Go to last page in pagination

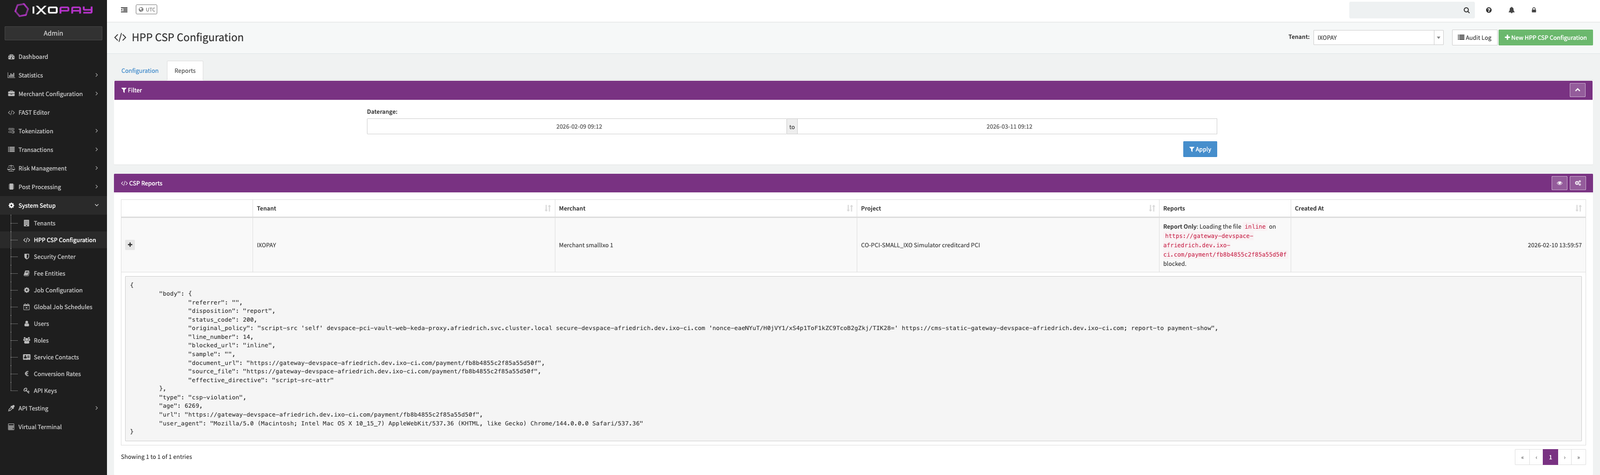pyautogui.click(x=1579, y=457)
